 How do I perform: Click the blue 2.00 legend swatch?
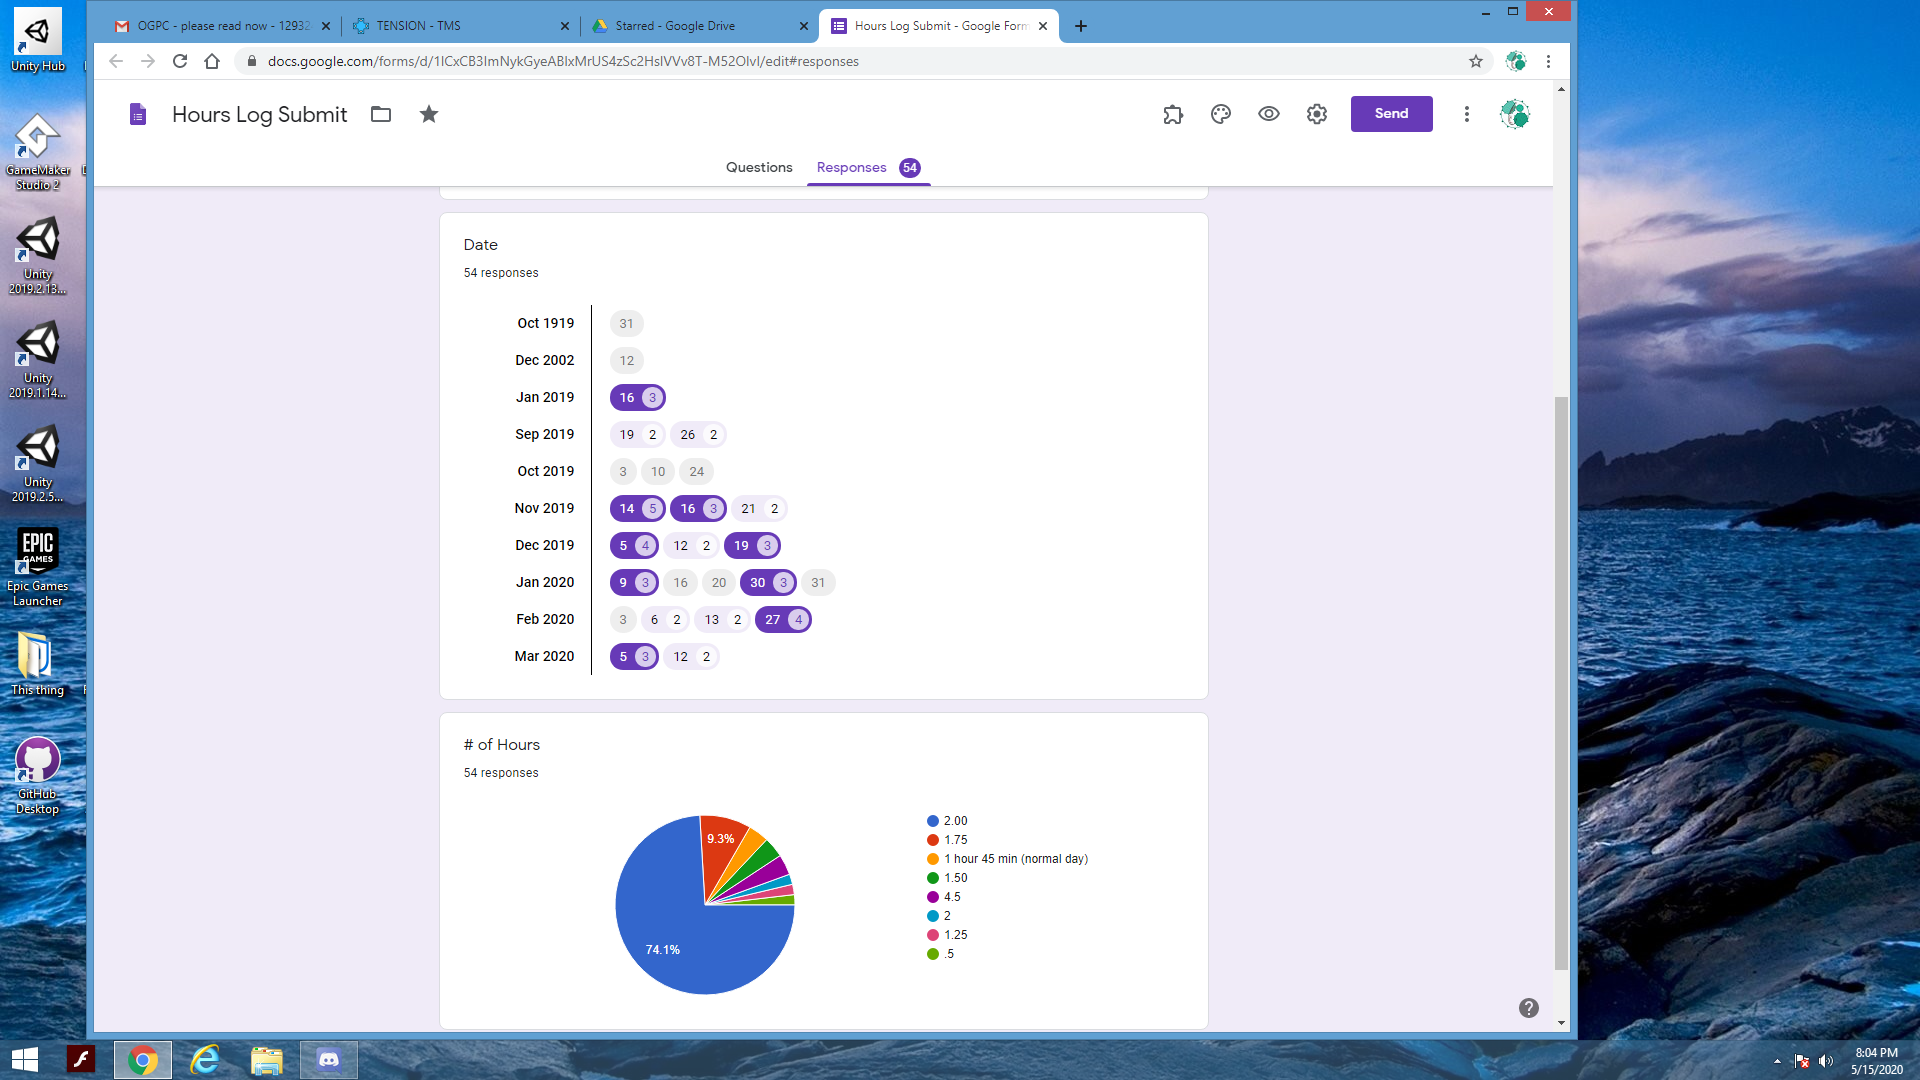click(x=932, y=821)
